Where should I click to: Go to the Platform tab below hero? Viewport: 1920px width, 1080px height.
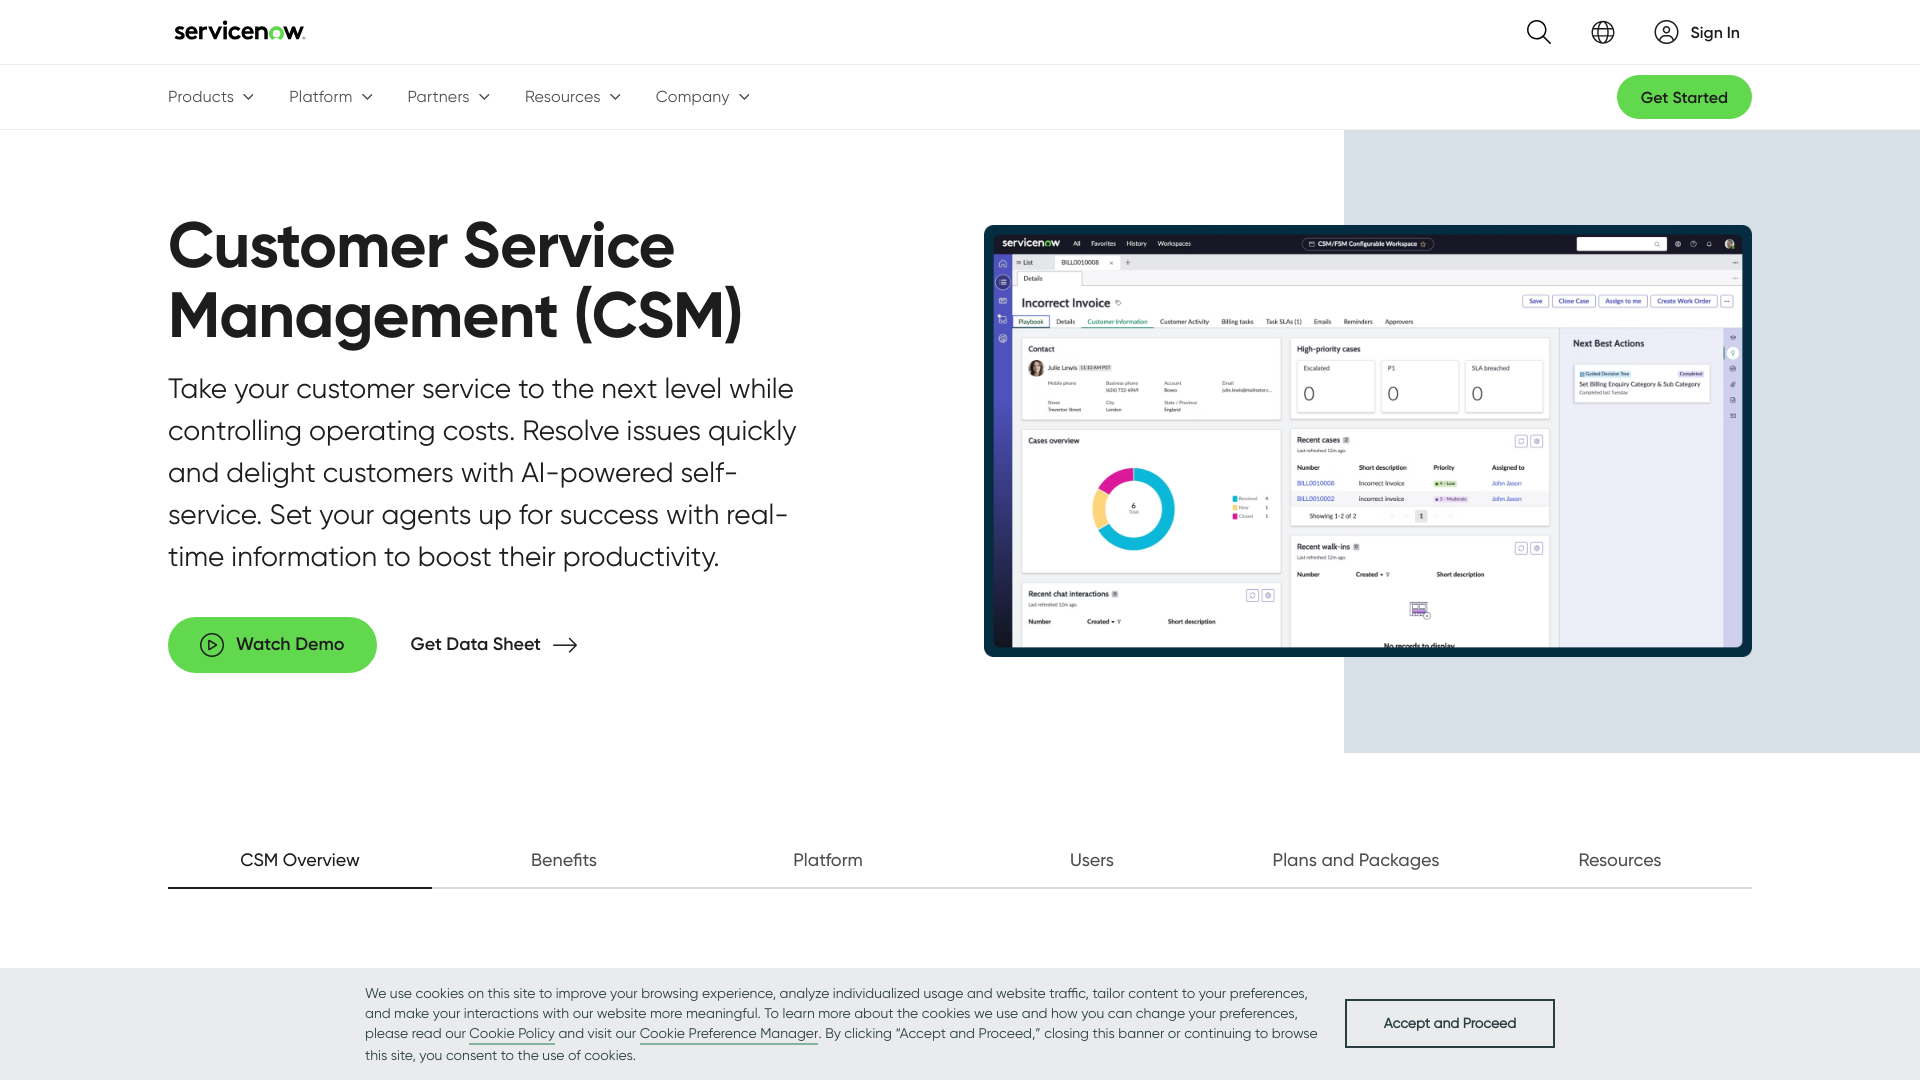[x=828, y=860]
